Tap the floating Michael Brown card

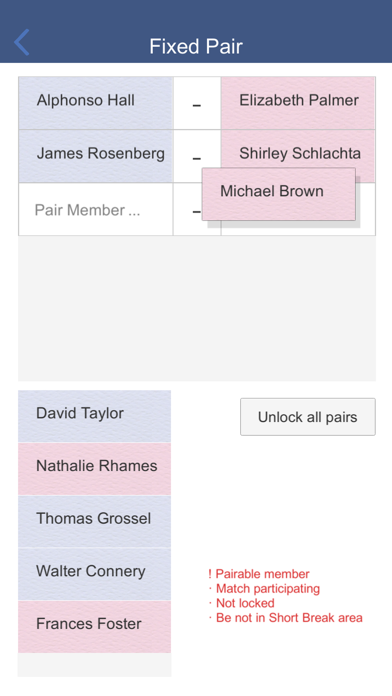279,194
